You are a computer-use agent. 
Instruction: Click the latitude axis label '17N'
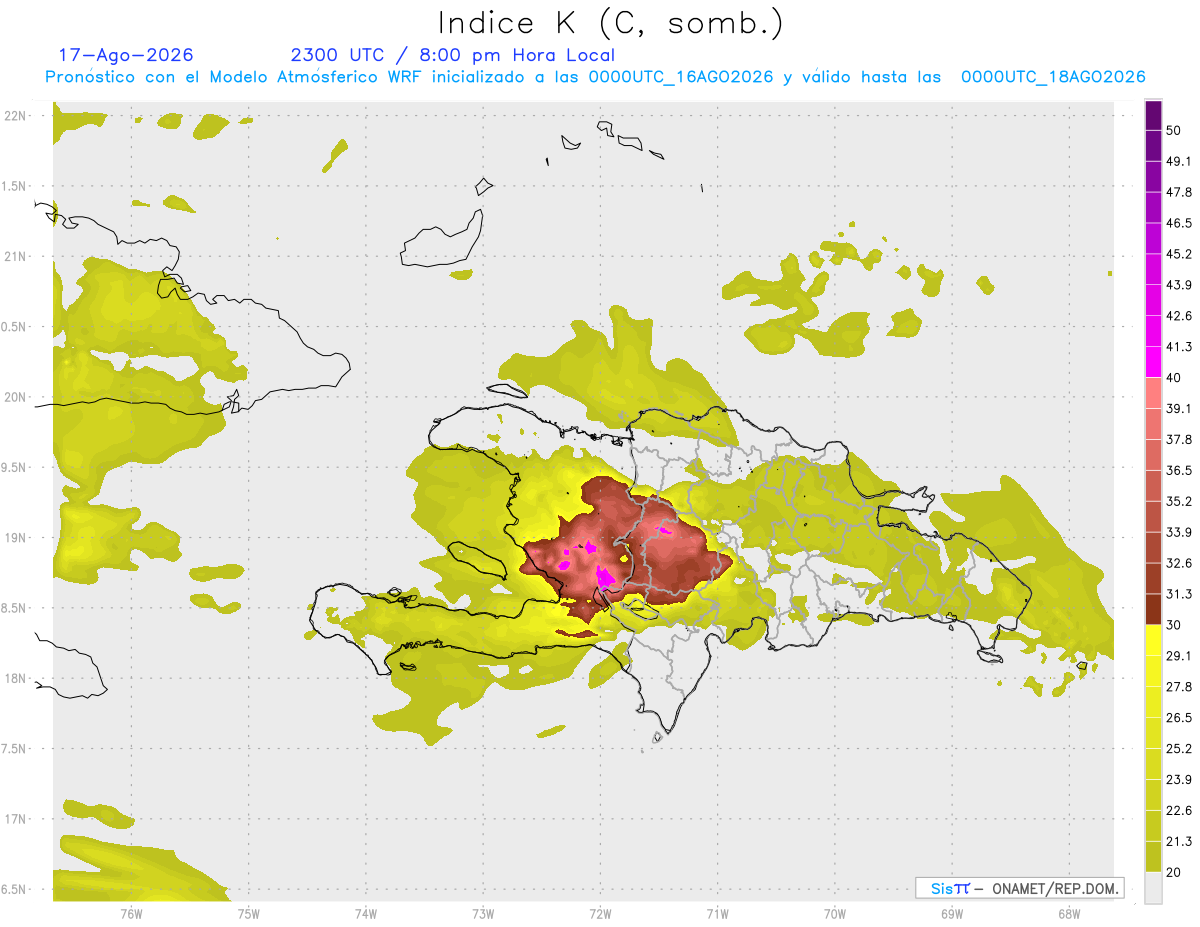click(15, 819)
